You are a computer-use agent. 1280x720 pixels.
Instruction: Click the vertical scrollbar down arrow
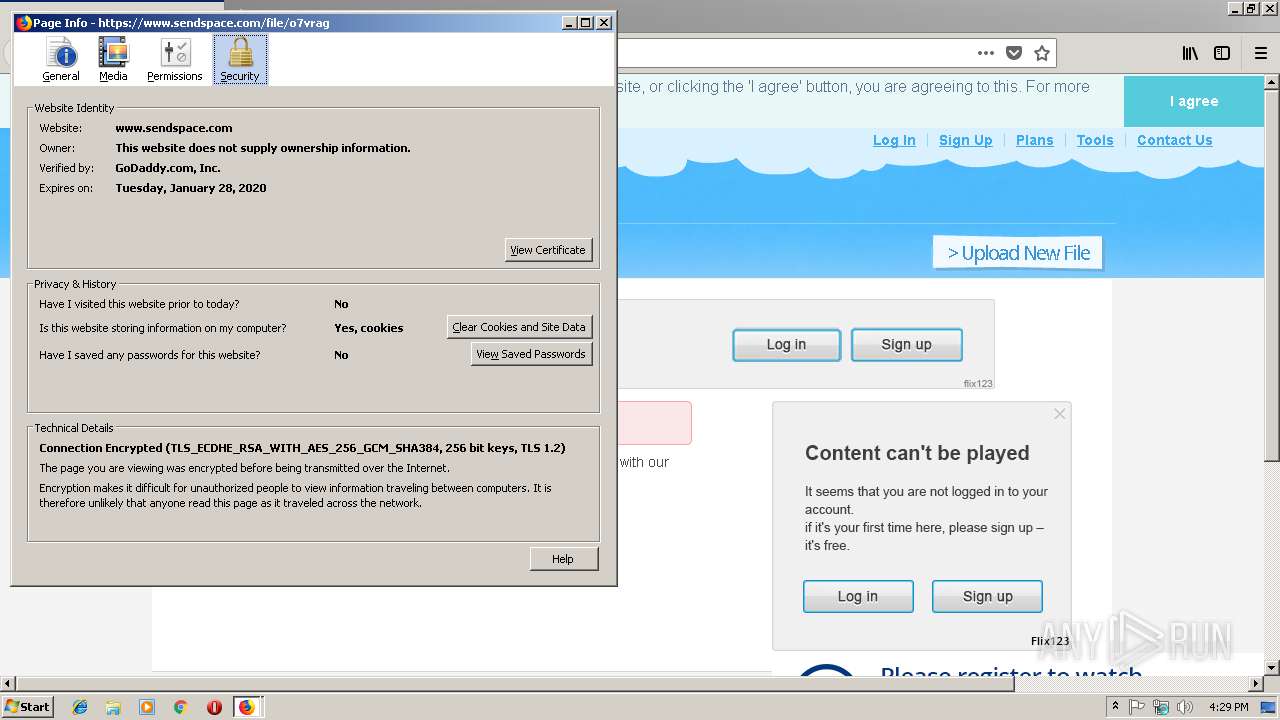[x=1272, y=667]
